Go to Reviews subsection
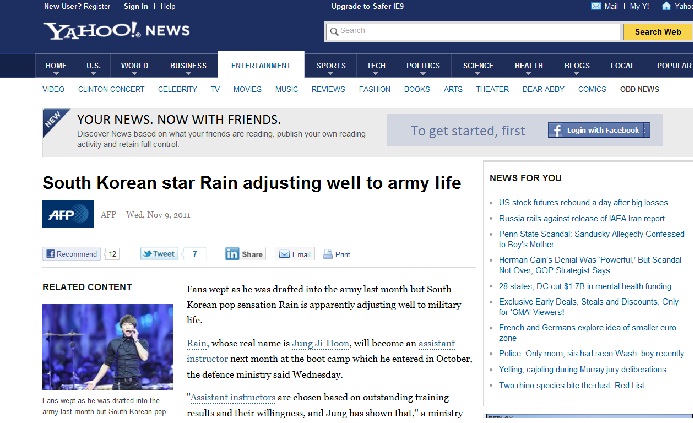 [x=328, y=89]
